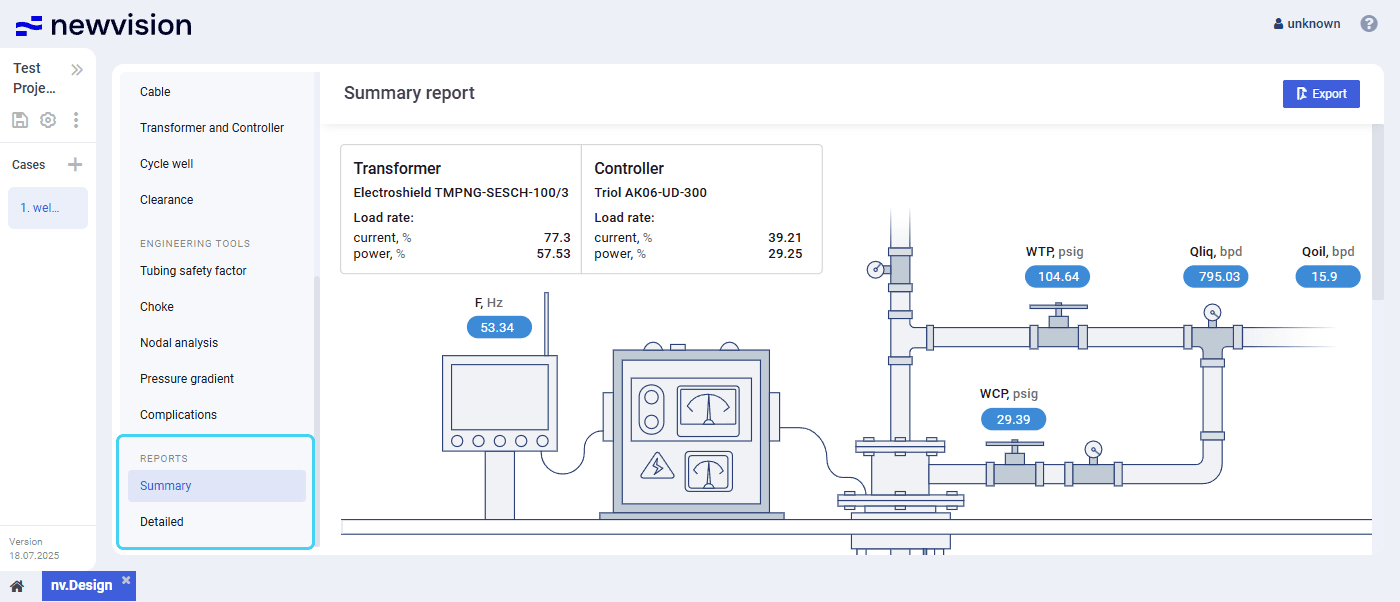1400x602 pixels.
Task: Go to home via house icon
Action: (17, 586)
